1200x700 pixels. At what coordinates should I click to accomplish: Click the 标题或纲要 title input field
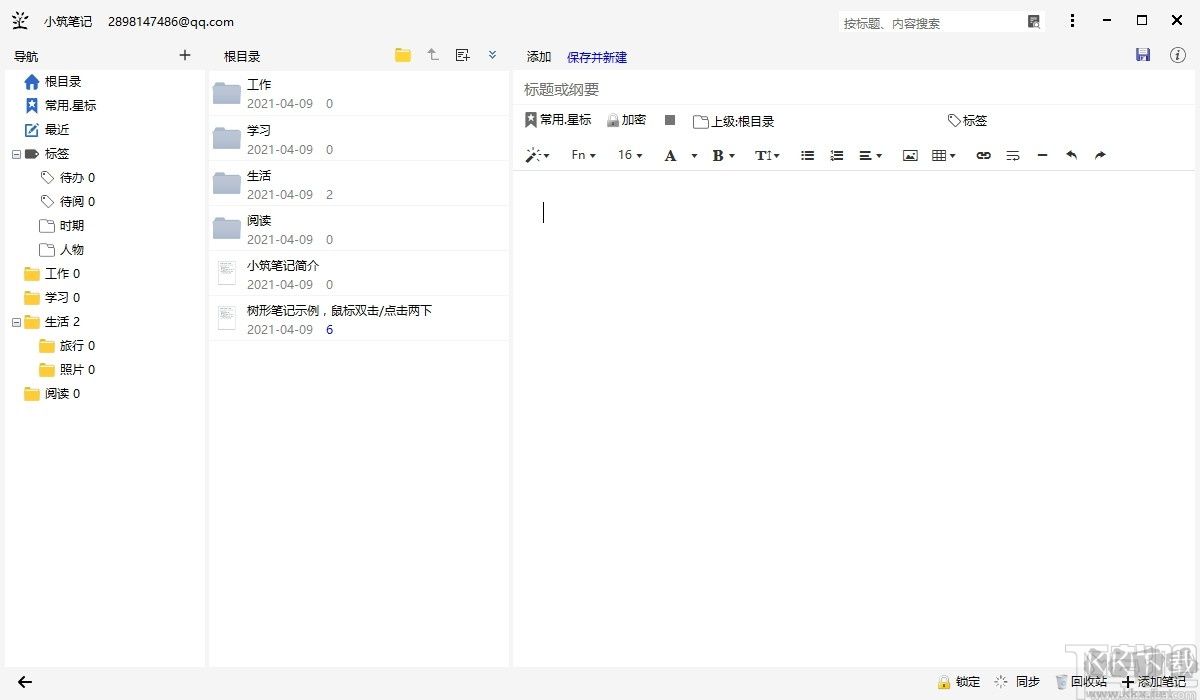tap(700, 89)
